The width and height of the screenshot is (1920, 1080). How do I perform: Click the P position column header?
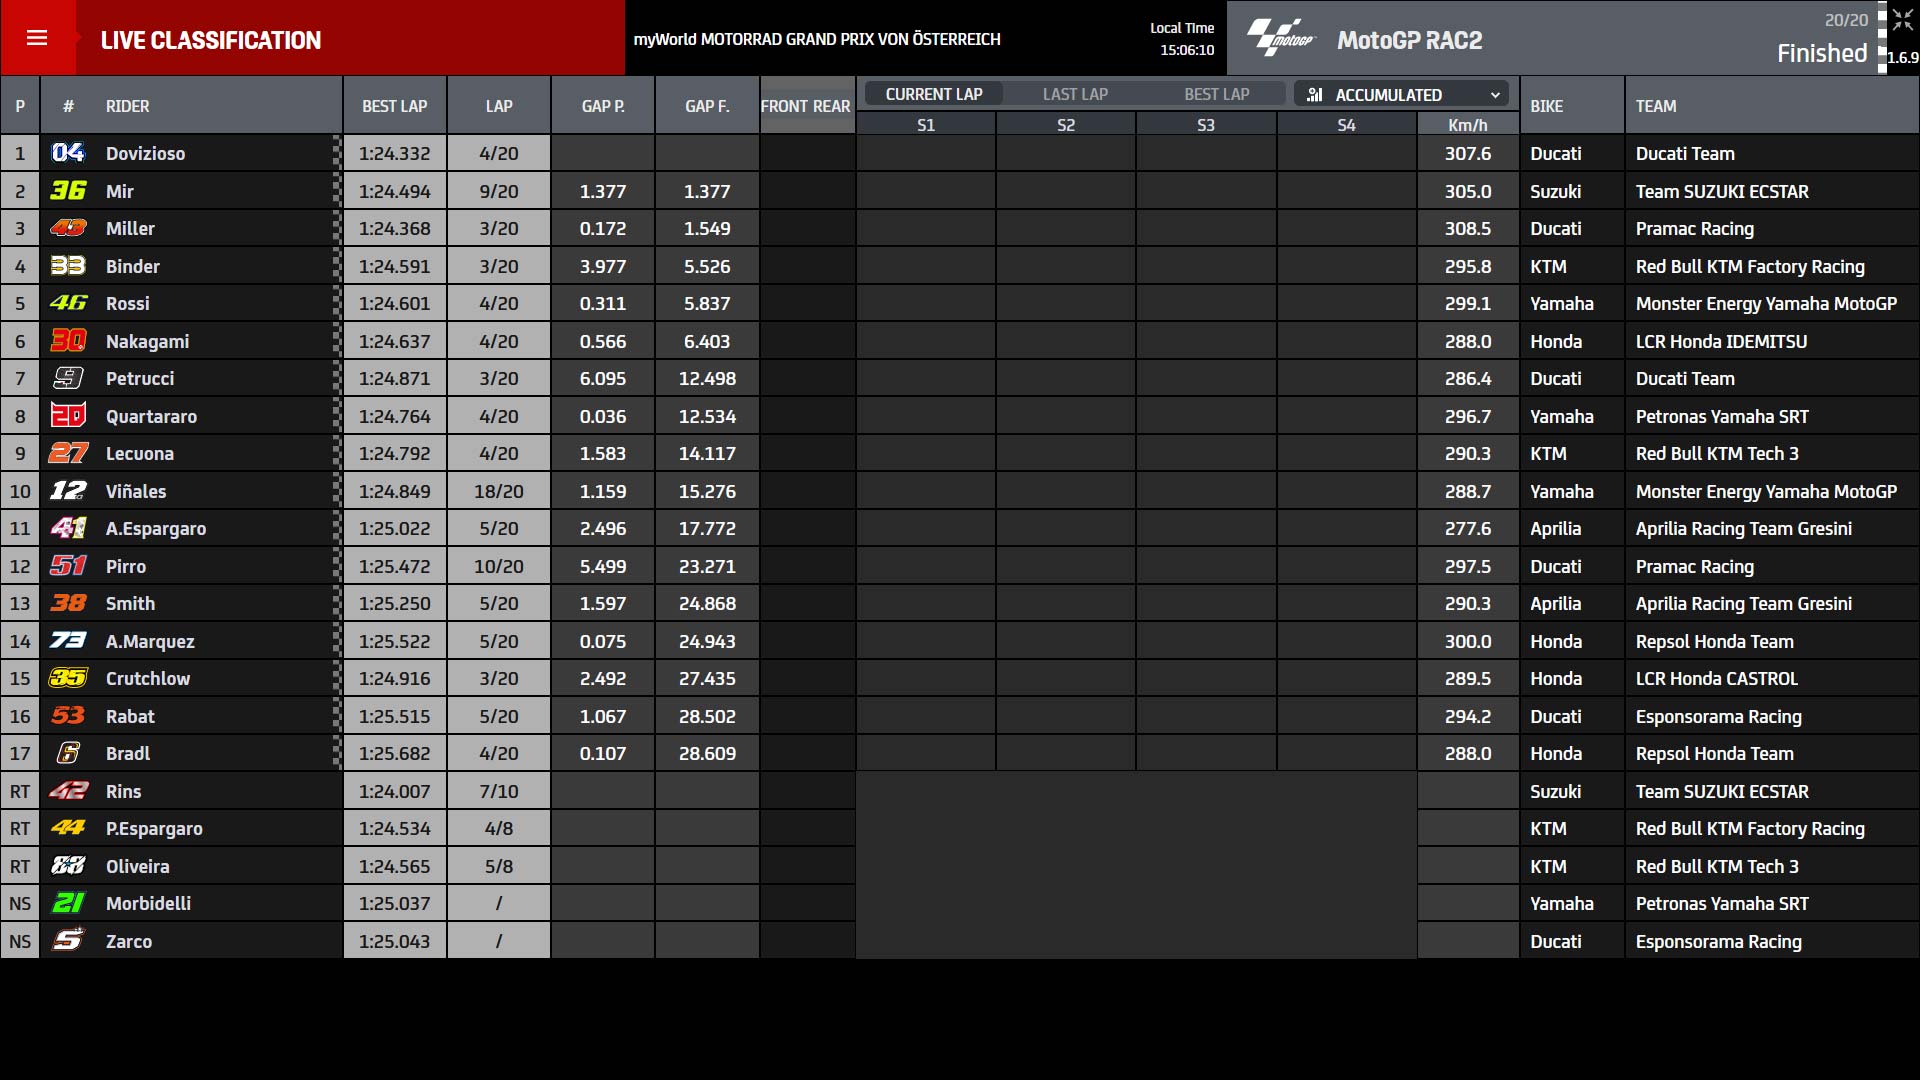(x=20, y=106)
